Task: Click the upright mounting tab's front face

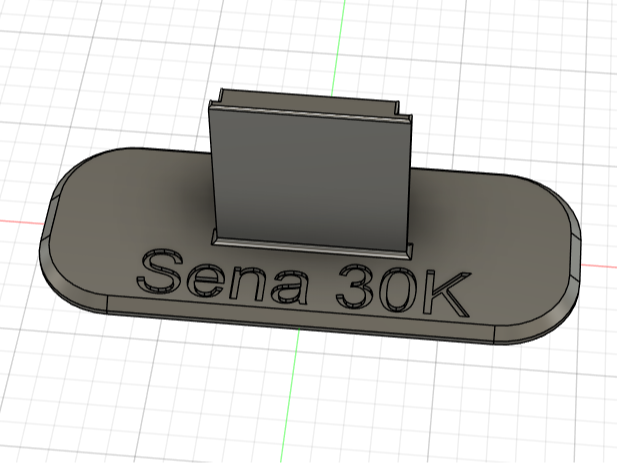Action: [311, 179]
